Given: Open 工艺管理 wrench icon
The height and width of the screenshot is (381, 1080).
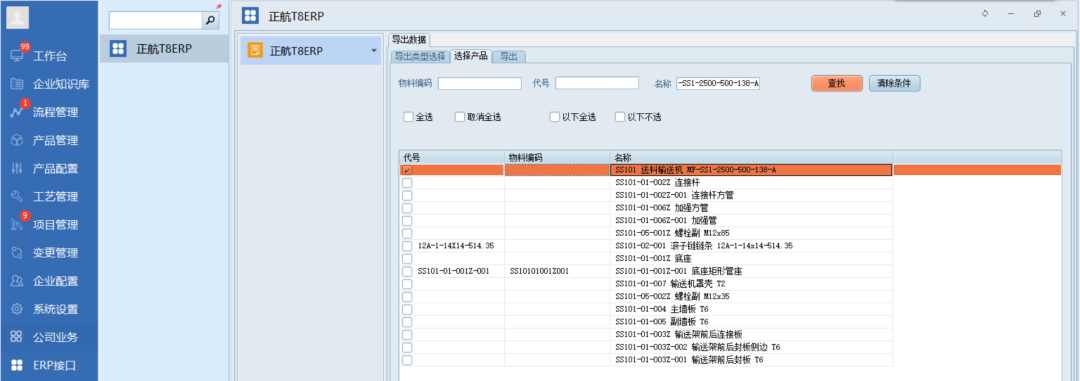Looking at the screenshot, I should (x=17, y=196).
